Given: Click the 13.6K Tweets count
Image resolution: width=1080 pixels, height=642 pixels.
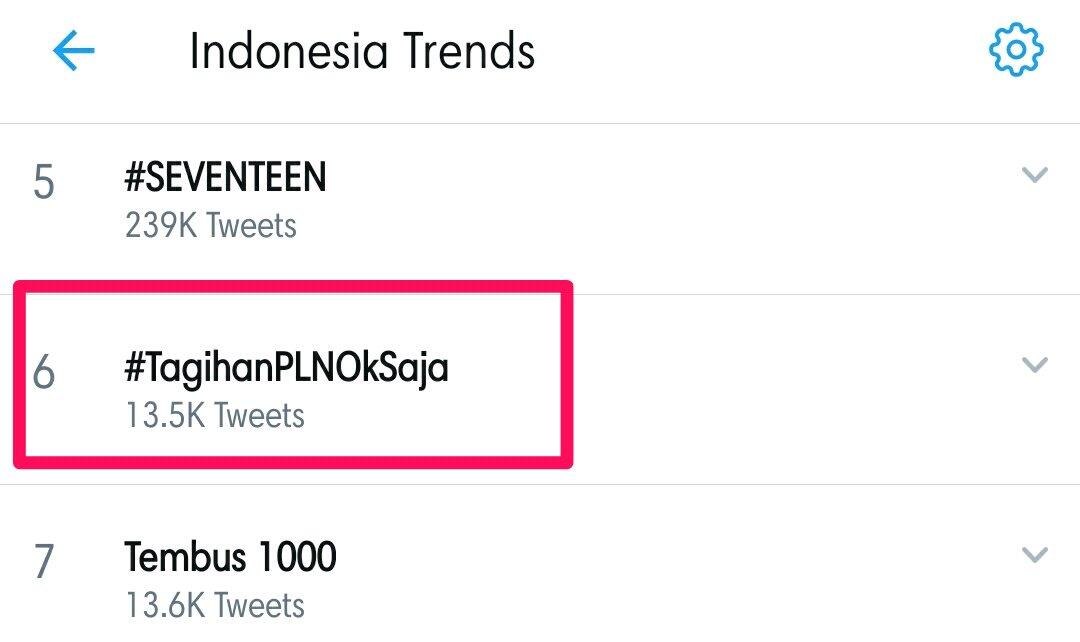Looking at the screenshot, I should (x=215, y=605).
